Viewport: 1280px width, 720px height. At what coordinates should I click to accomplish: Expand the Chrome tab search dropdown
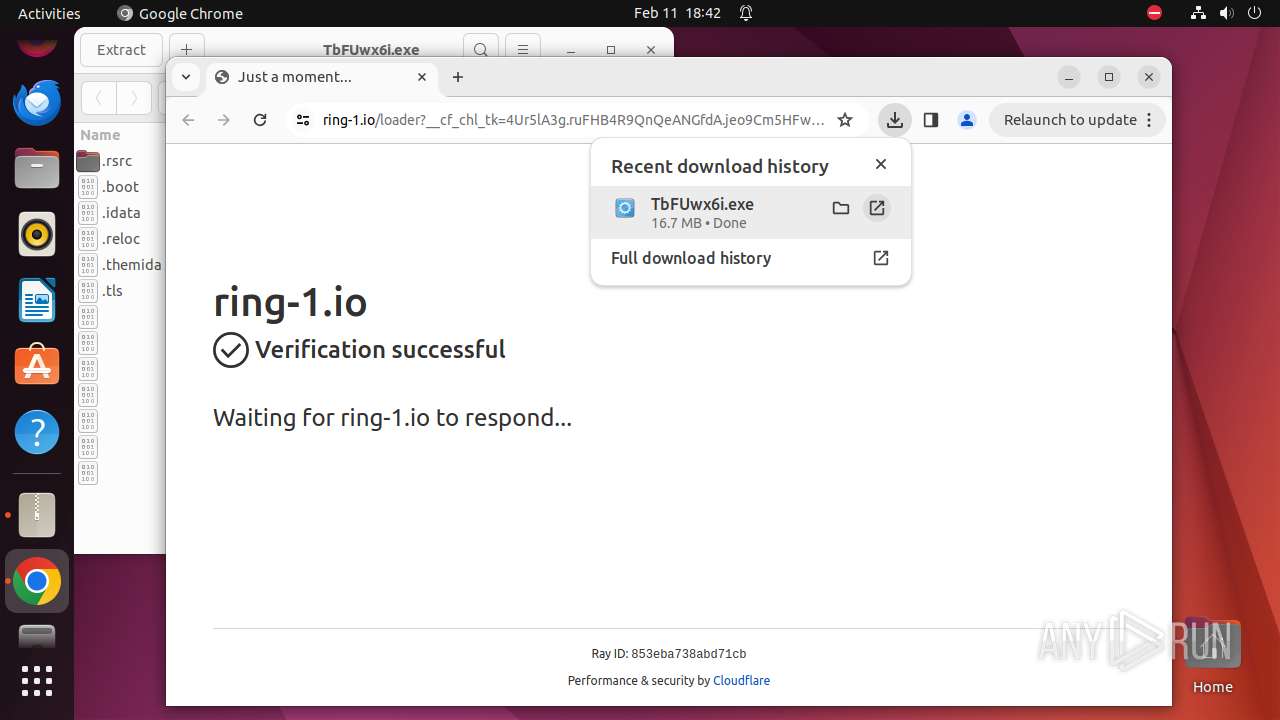[186, 77]
